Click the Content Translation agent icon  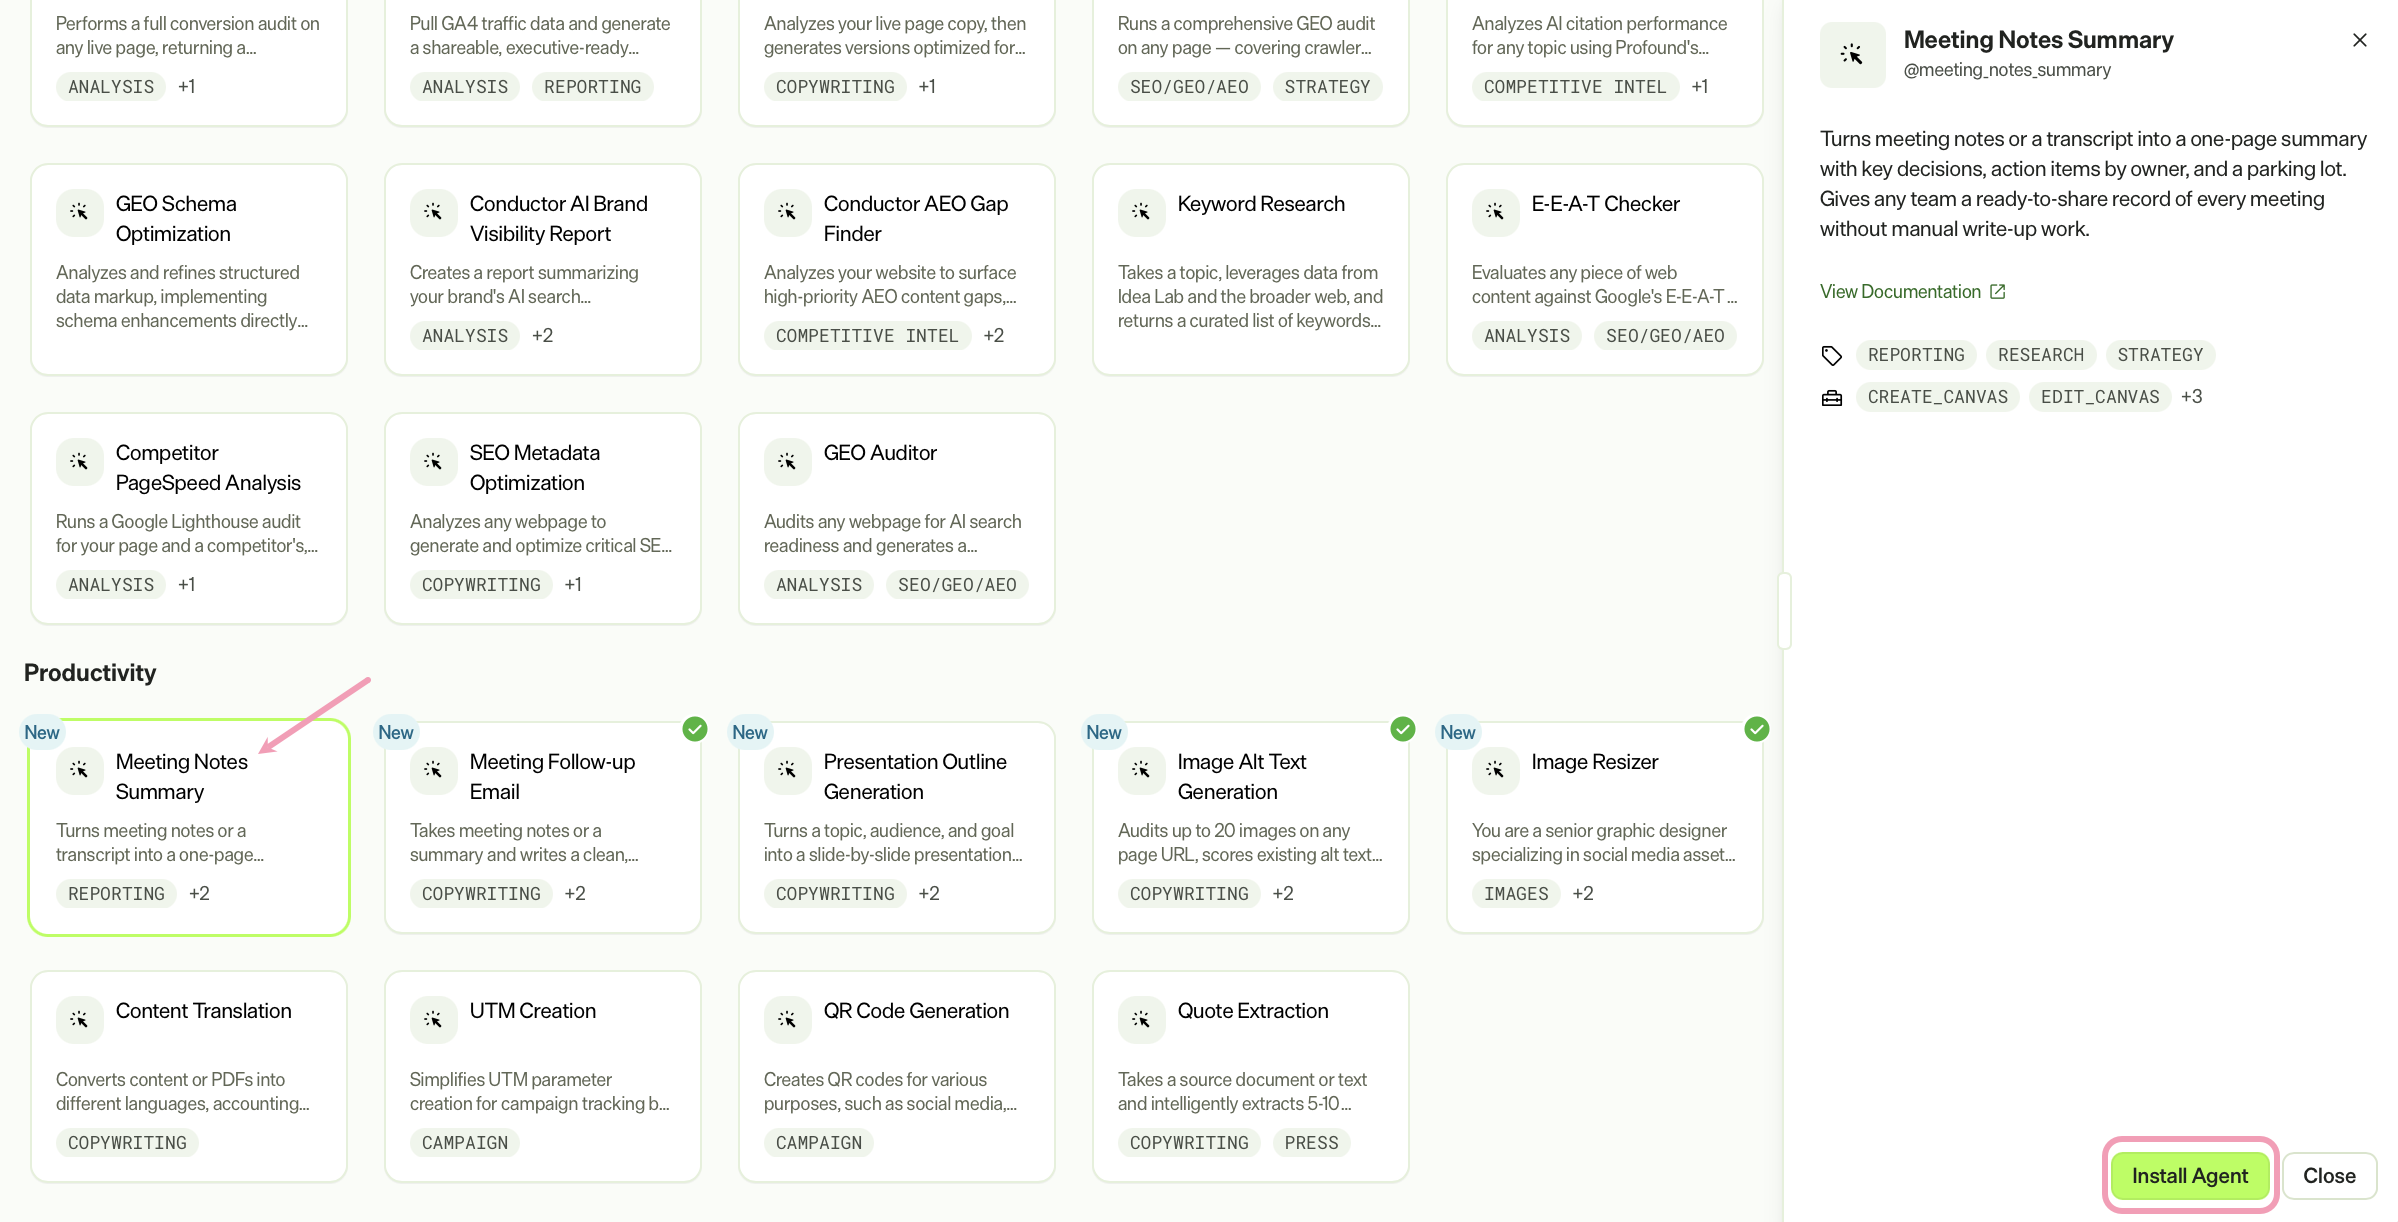click(x=79, y=1019)
